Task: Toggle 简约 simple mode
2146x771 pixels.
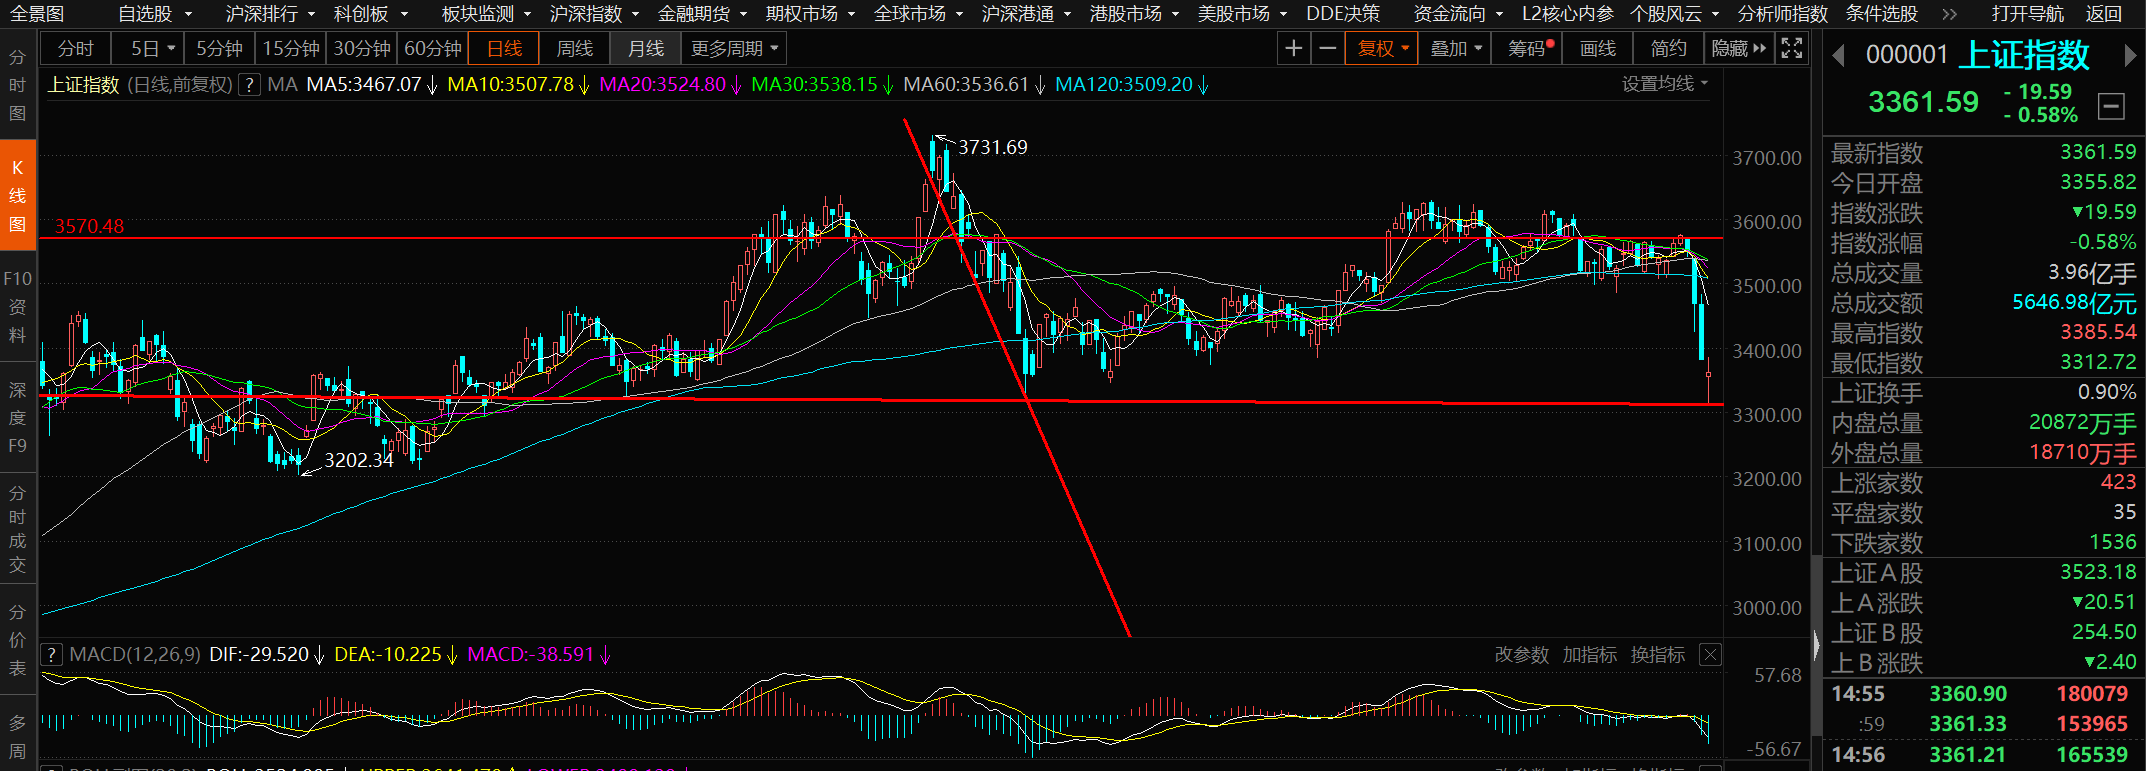Action: coord(1668,48)
